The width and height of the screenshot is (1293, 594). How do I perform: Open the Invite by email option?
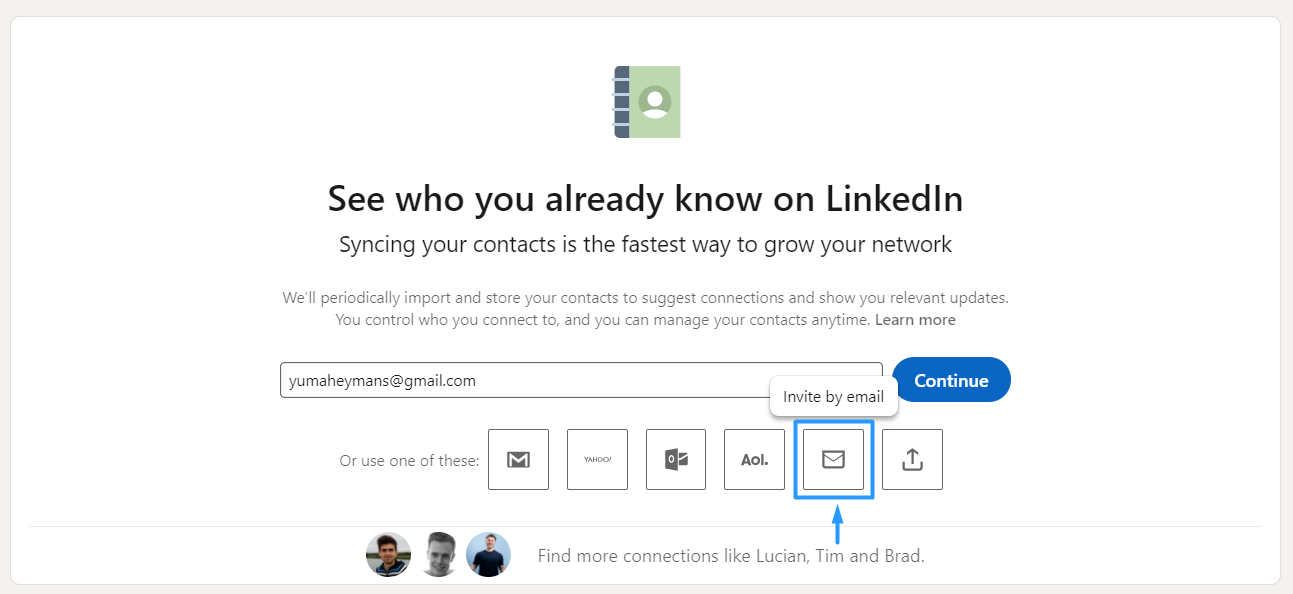tap(833, 459)
